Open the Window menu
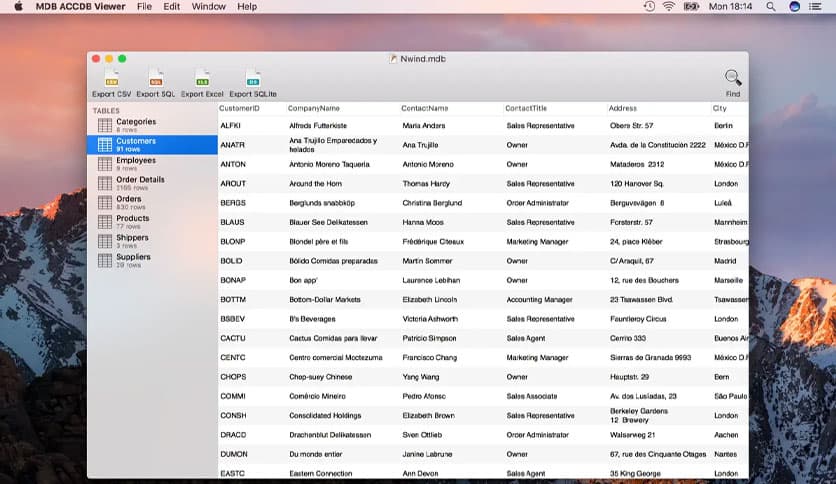This screenshot has height=484, width=836. [208, 6]
